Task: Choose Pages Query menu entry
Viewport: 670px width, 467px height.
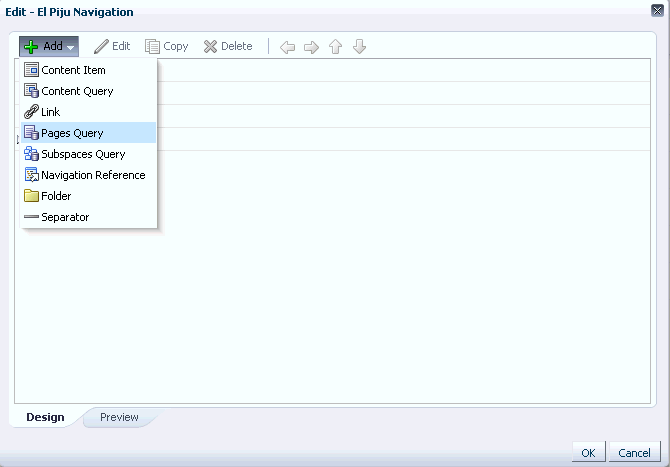Action: (88, 132)
